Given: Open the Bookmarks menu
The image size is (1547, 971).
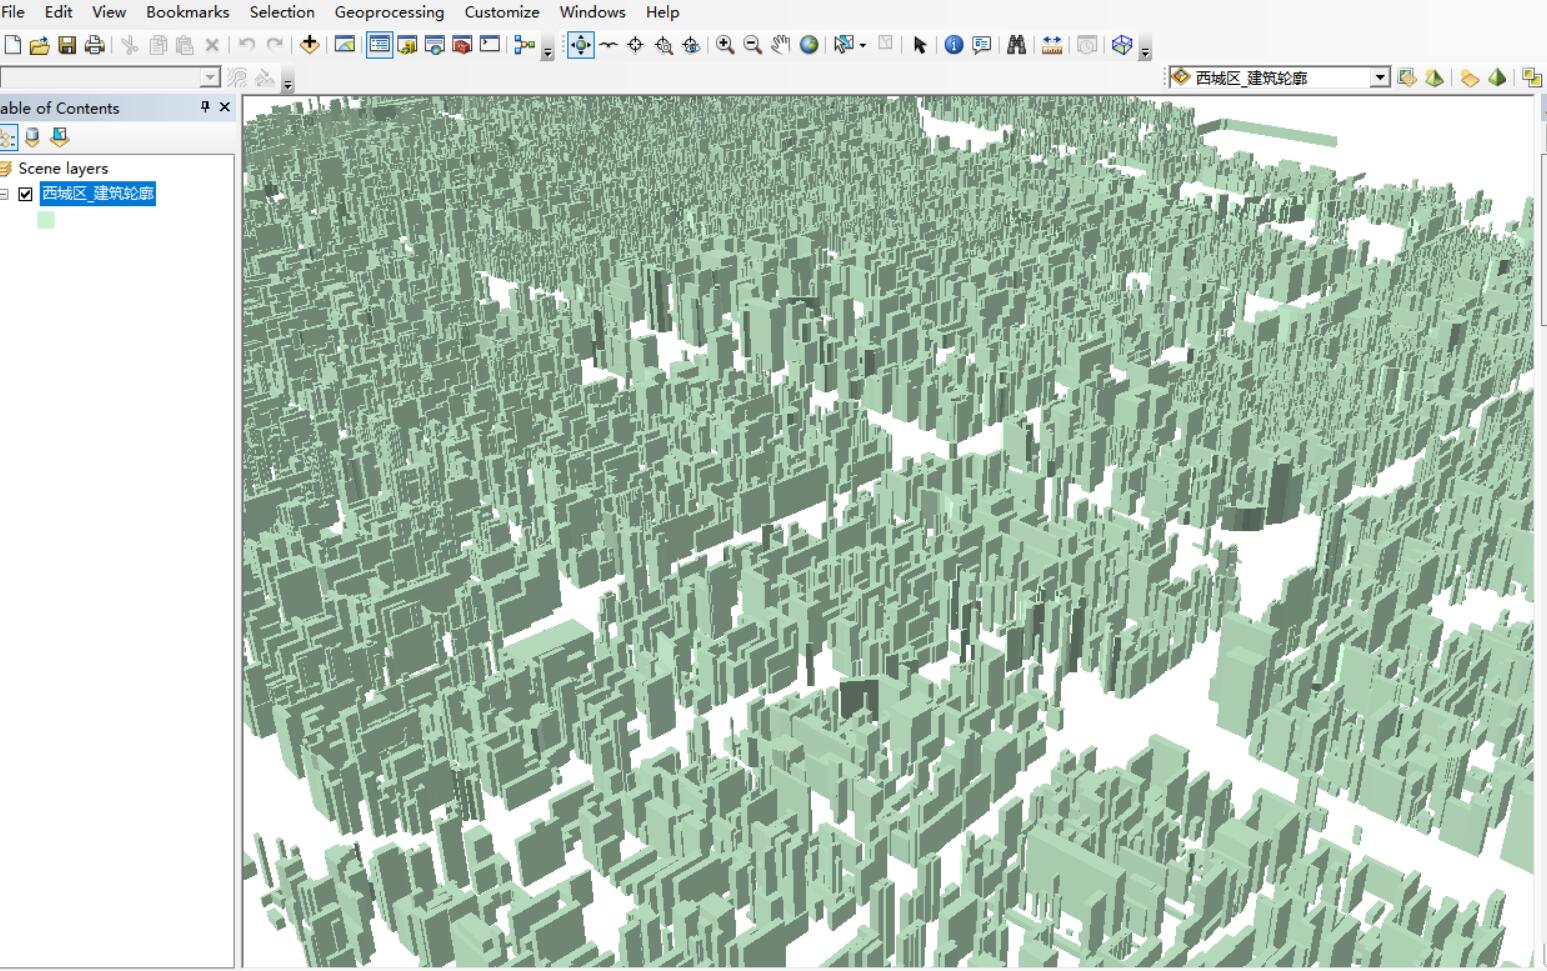Looking at the screenshot, I should [187, 12].
